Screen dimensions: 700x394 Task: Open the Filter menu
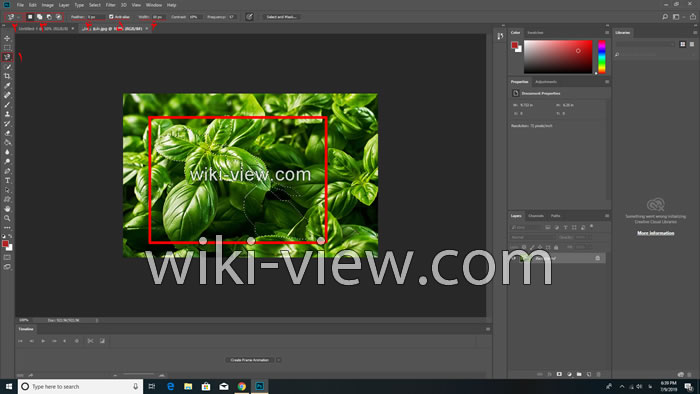tap(110, 5)
